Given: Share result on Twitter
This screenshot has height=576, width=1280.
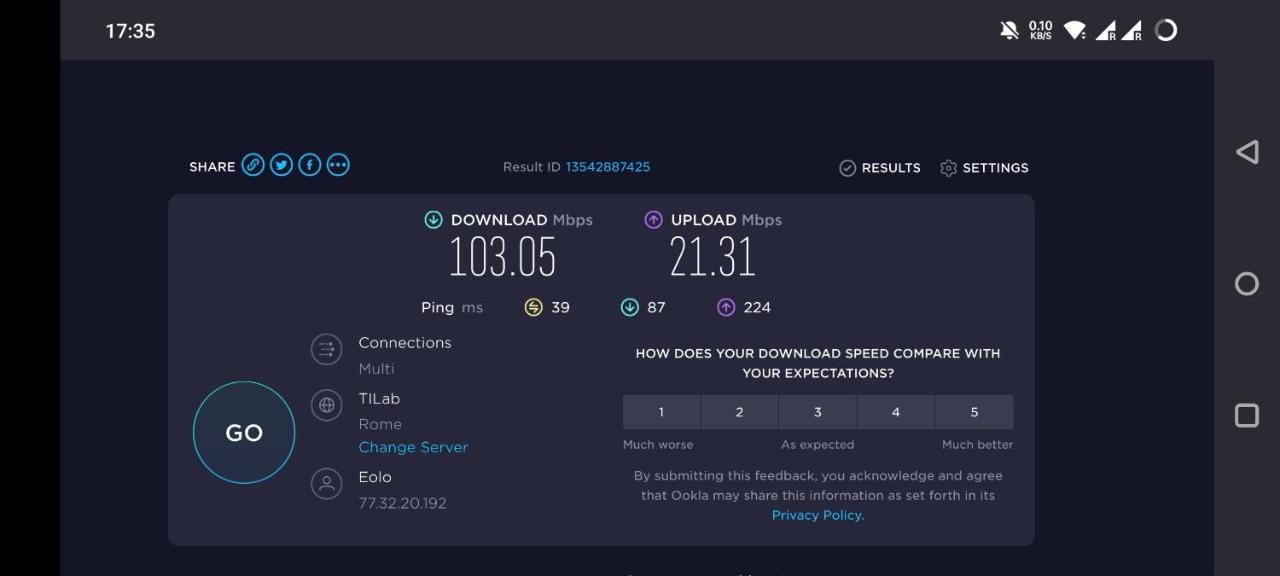Looking at the screenshot, I should click(x=282, y=165).
